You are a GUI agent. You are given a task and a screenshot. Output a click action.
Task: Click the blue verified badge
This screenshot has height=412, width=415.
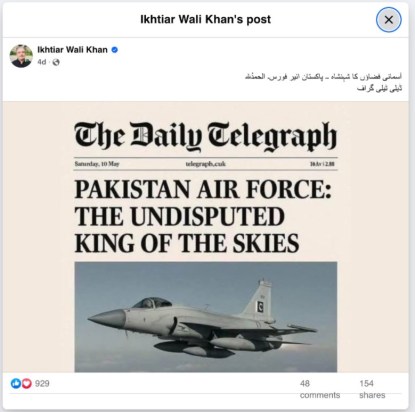[114, 50]
